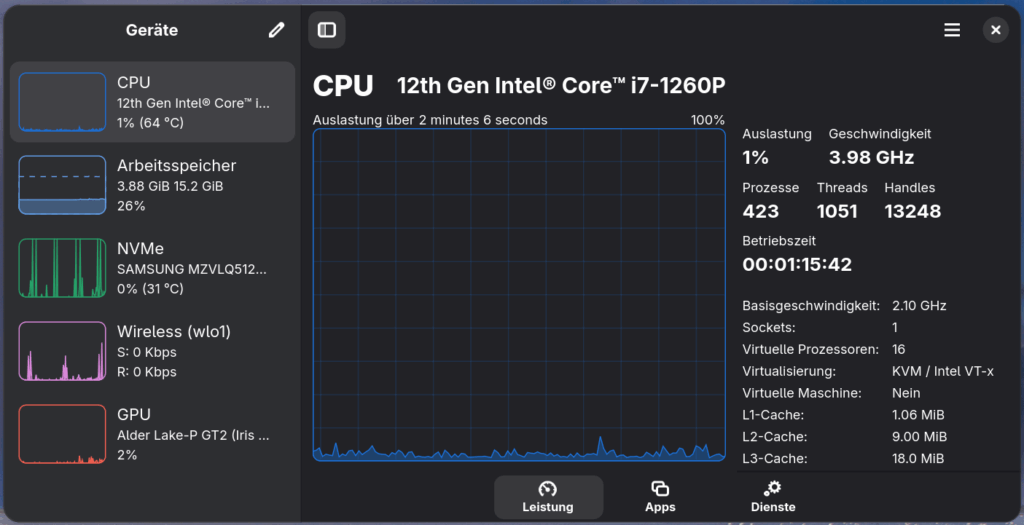Screen dimensions: 1024x525
Task: Switch to the Apps tab
Action: [660, 497]
